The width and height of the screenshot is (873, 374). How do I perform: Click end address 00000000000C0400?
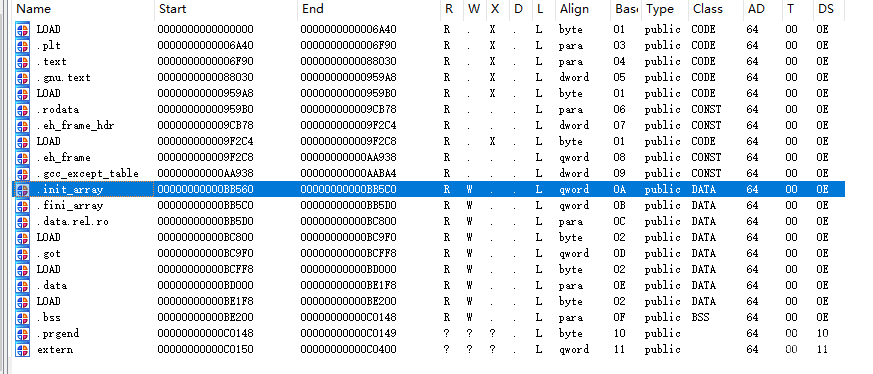pos(349,350)
